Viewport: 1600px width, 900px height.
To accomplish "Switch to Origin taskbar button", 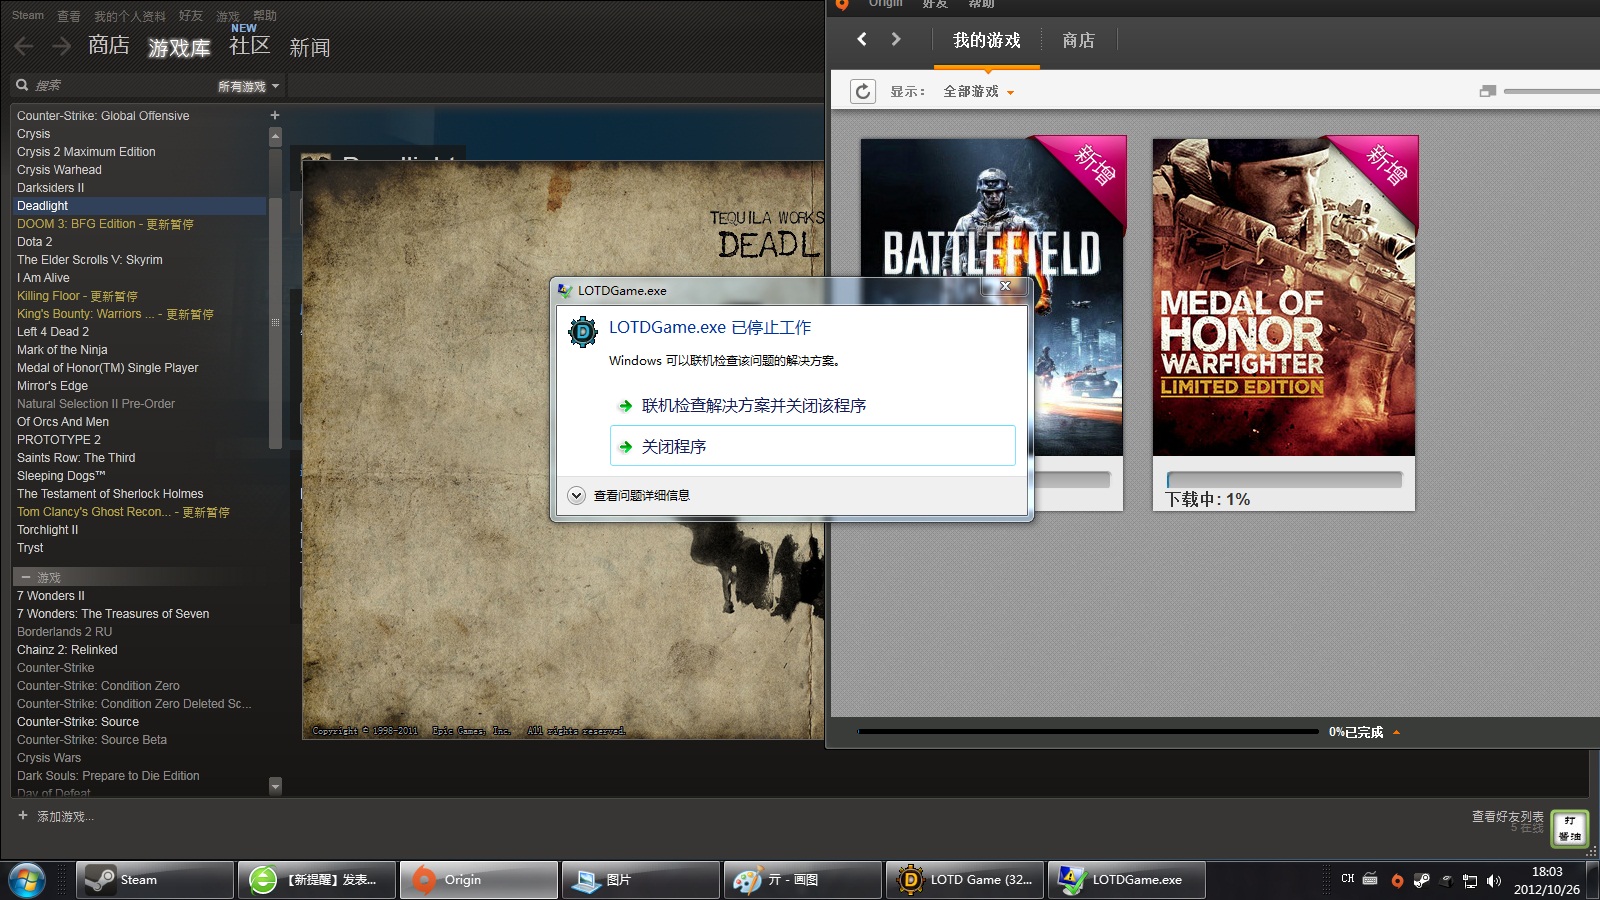I will click(479, 880).
